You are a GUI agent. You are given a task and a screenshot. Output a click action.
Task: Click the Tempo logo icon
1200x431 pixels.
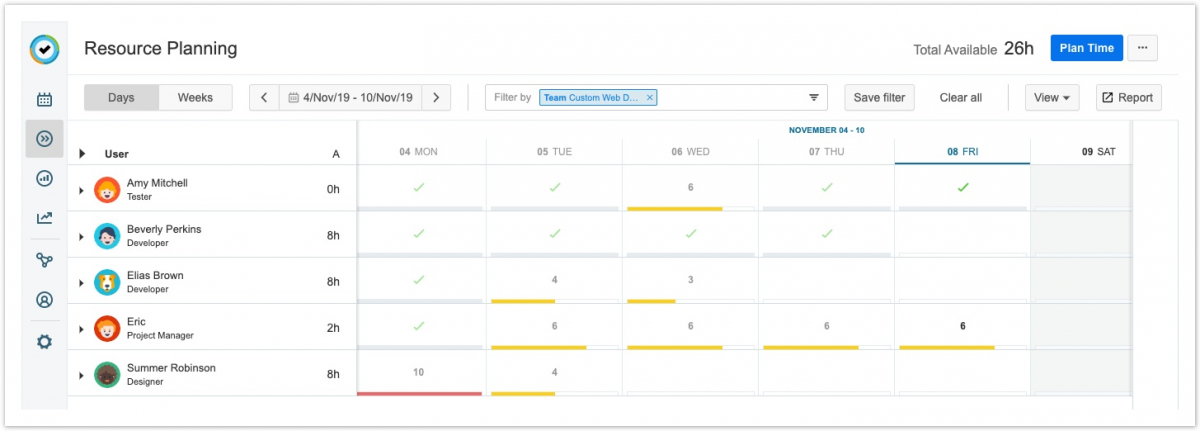point(44,49)
